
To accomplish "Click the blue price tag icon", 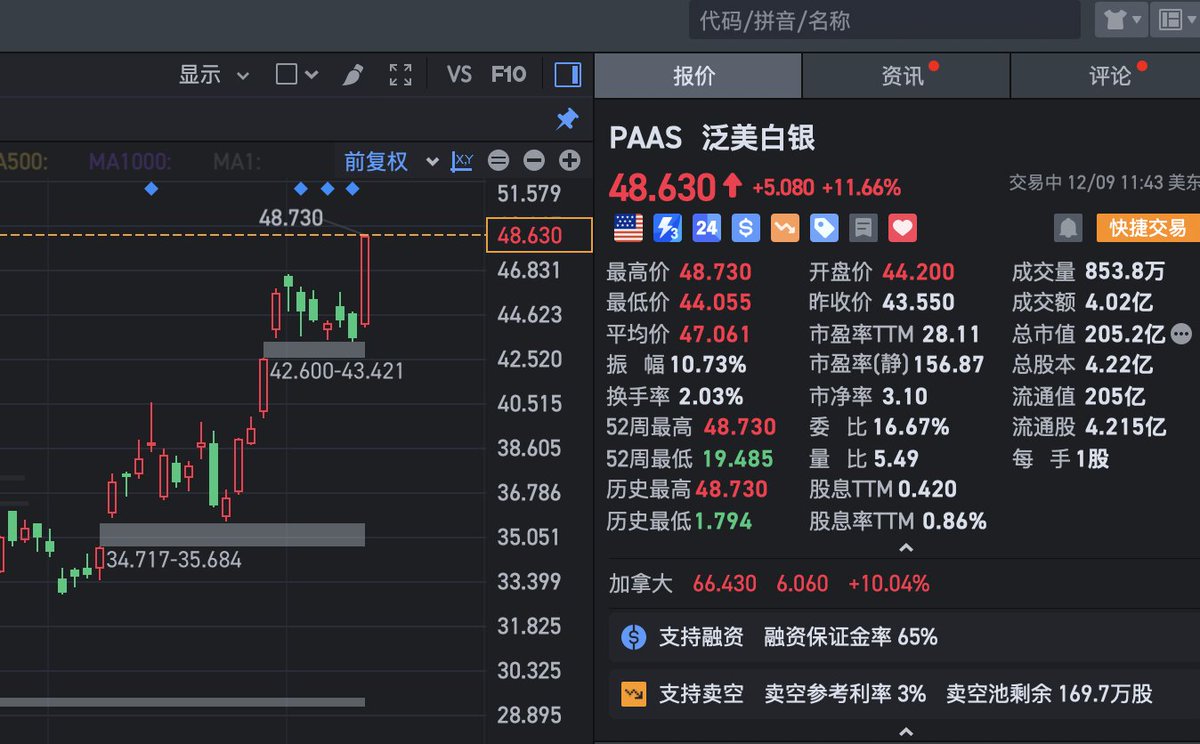I will point(824,229).
